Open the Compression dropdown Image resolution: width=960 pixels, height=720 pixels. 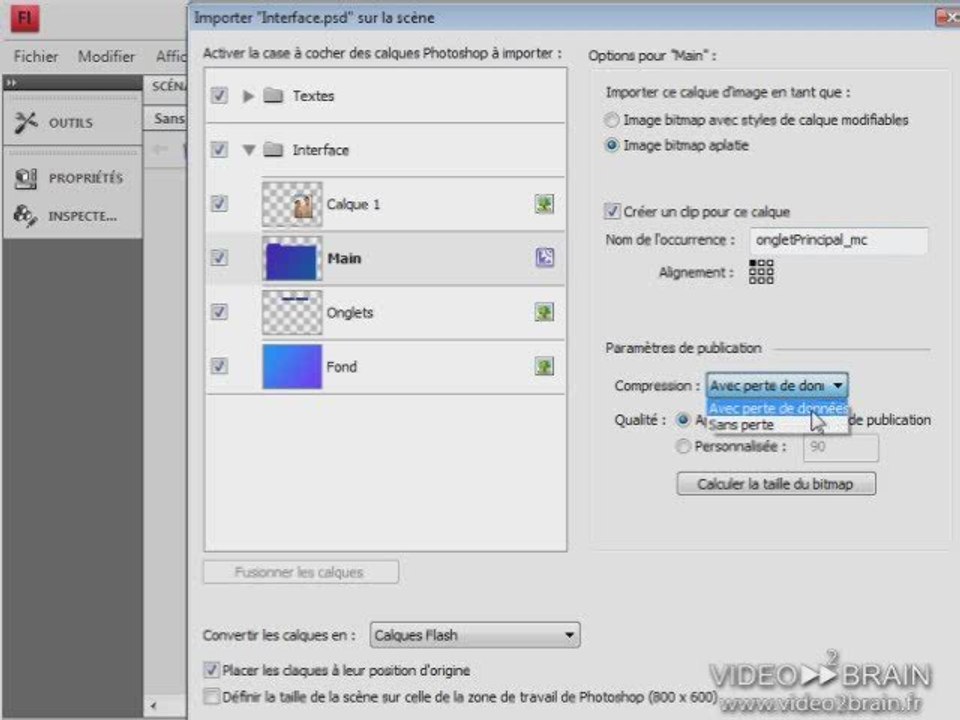point(776,386)
